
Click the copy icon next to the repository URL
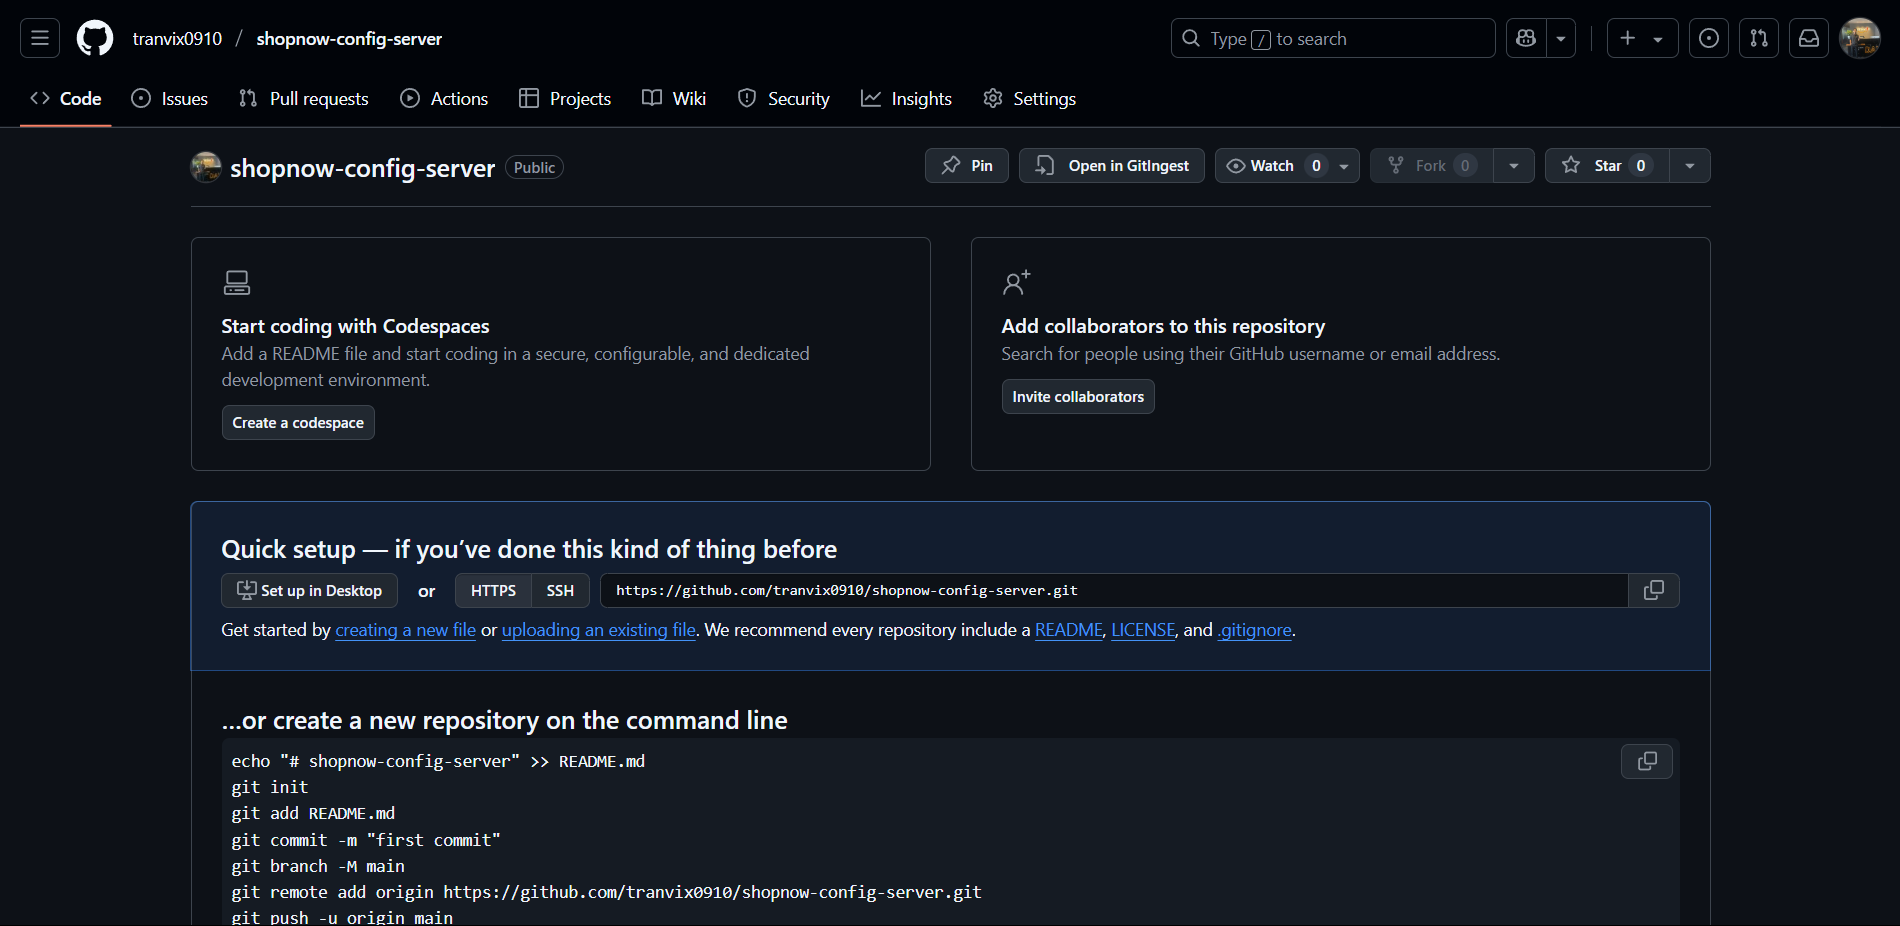(1652, 590)
